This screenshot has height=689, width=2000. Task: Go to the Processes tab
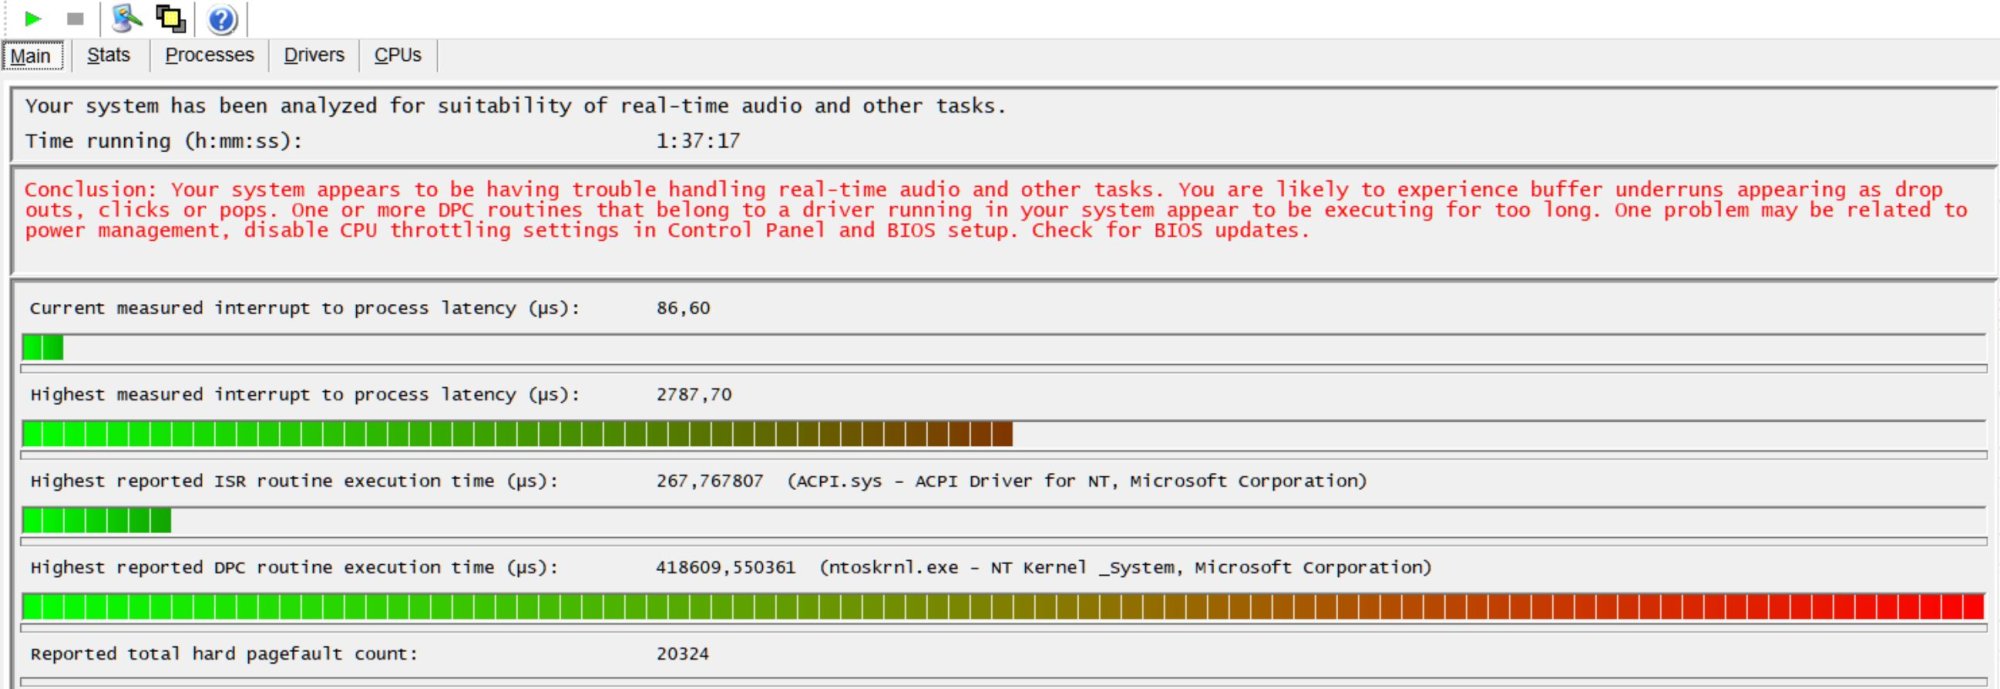click(209, 55)
